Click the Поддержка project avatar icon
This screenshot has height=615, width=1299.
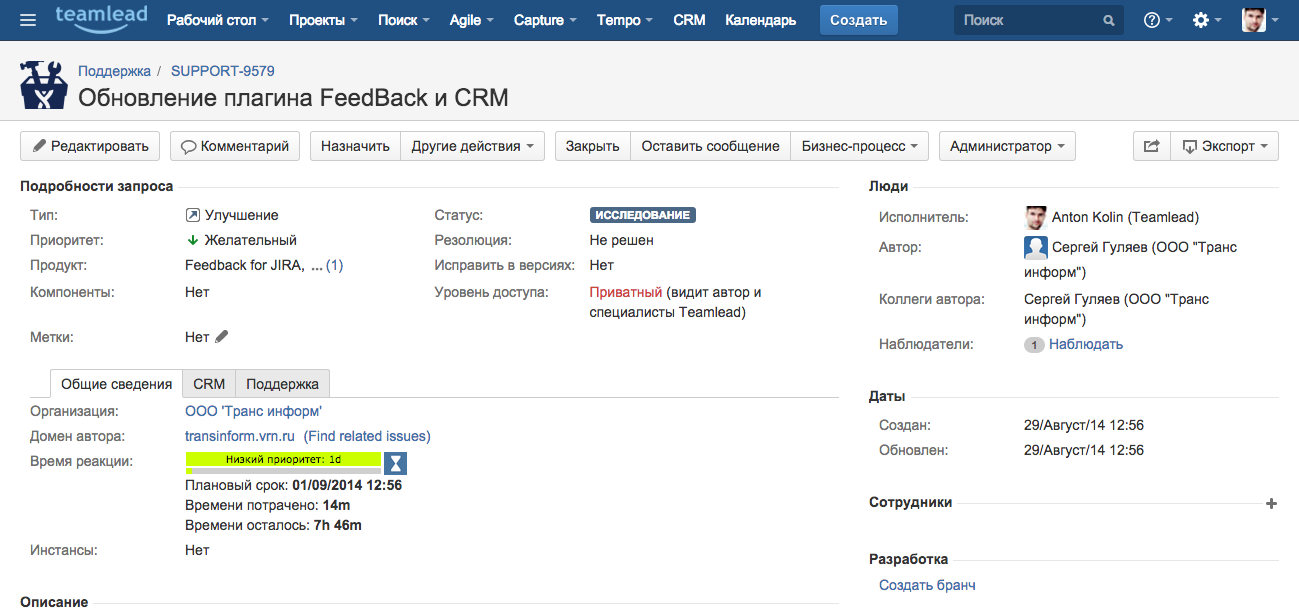[x=43, y=85]
